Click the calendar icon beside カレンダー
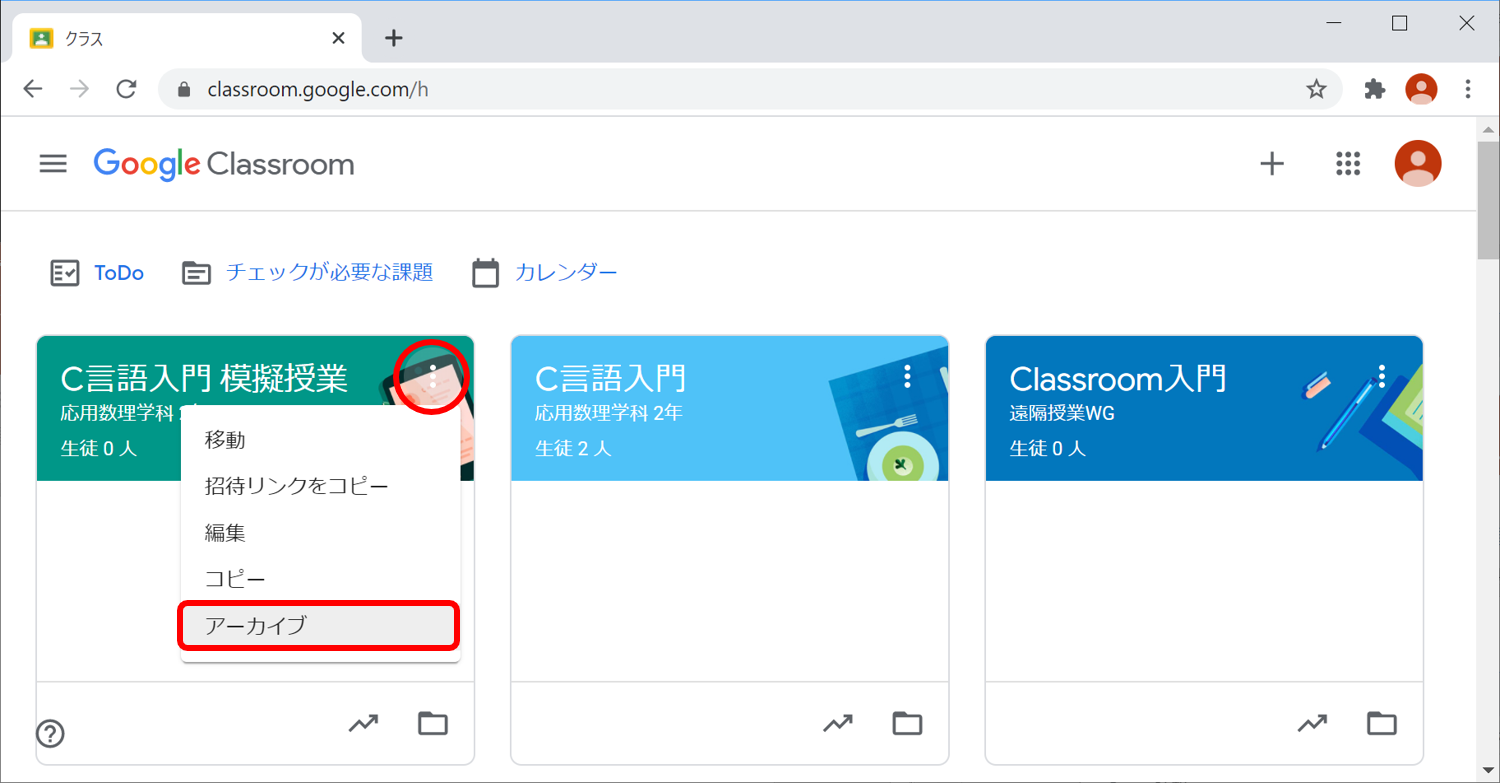Image resolution: width=1500 pixels, height=783 pixels. 486,273
